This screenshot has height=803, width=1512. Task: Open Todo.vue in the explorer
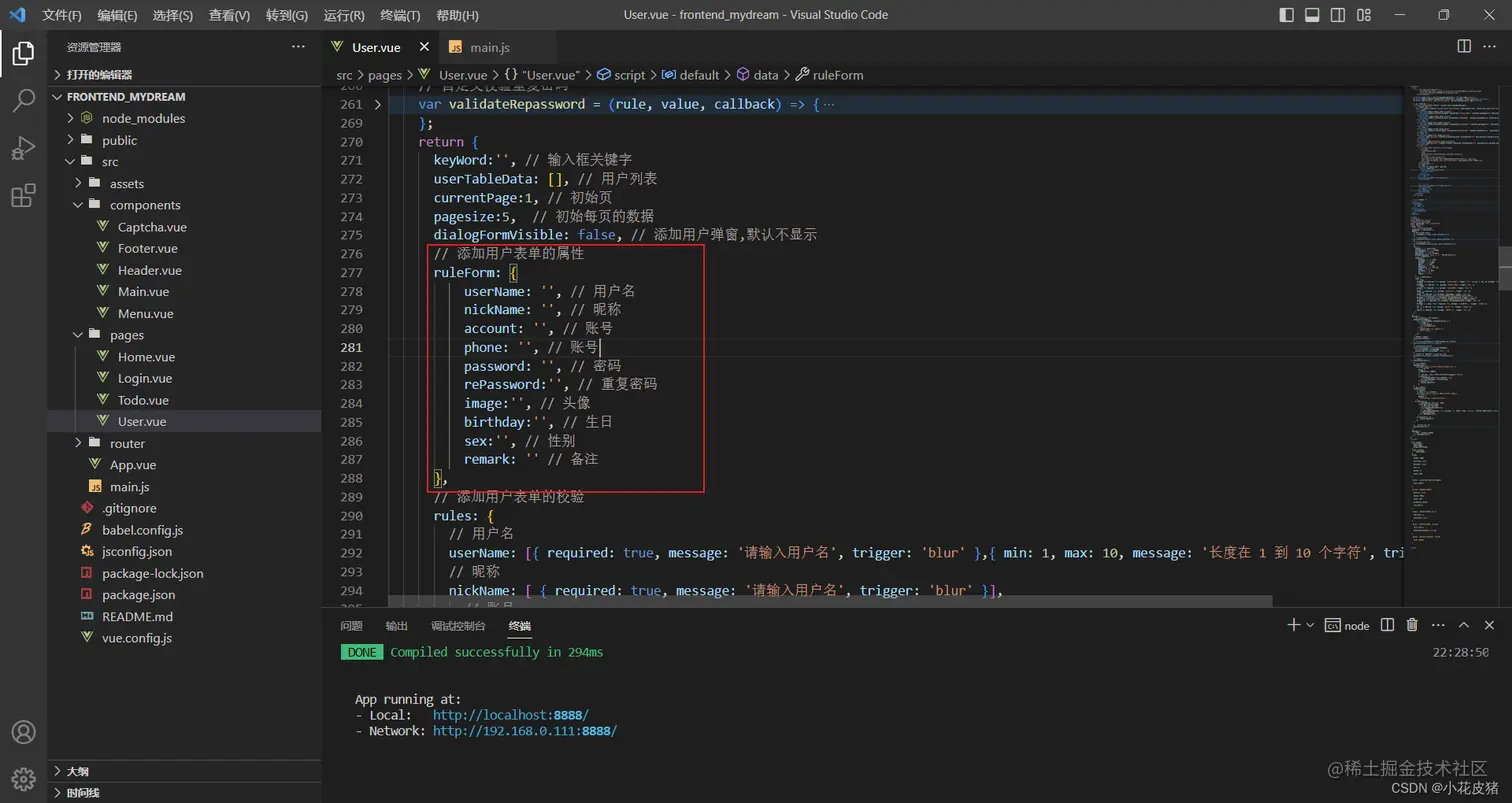[184, 400]
